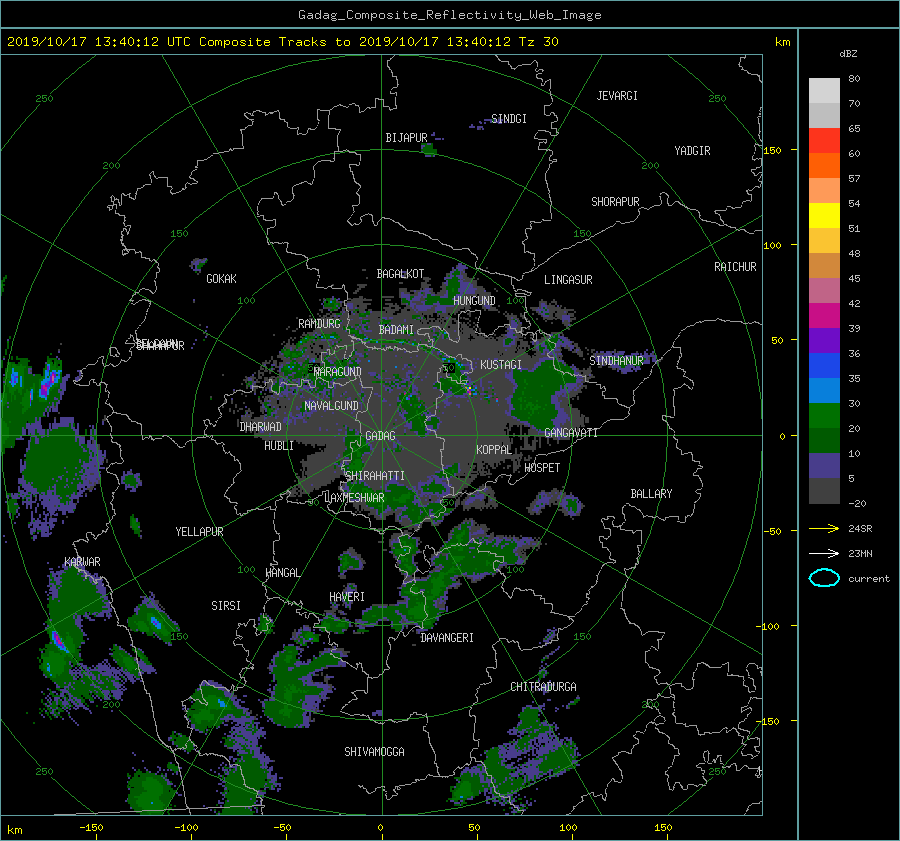Click the SINDGI city label
The height and width of the screenshot is (841, 900).
coord(509,118)
